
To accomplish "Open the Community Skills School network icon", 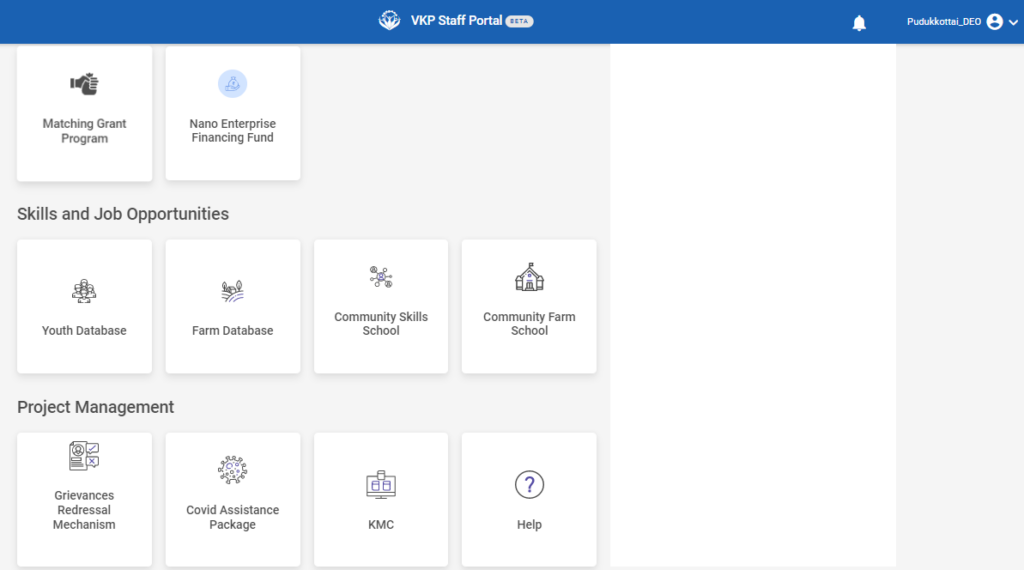I will pyautogui.click(x=381, y=278).
